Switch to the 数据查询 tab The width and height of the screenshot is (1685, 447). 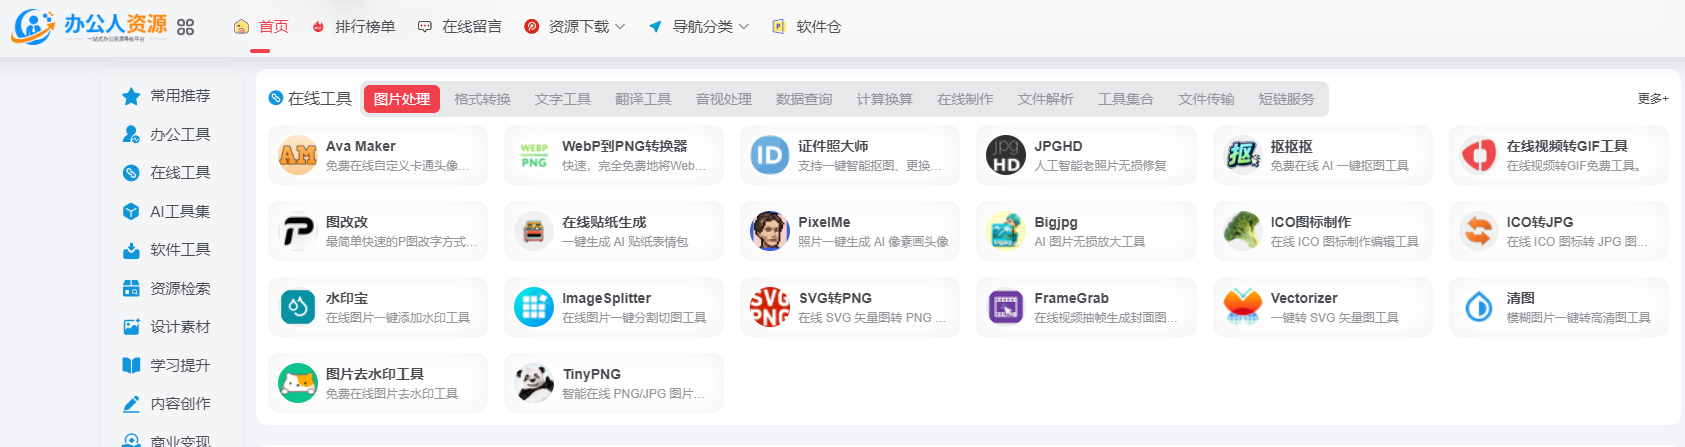pyautogui.click(x=804, y=99)
